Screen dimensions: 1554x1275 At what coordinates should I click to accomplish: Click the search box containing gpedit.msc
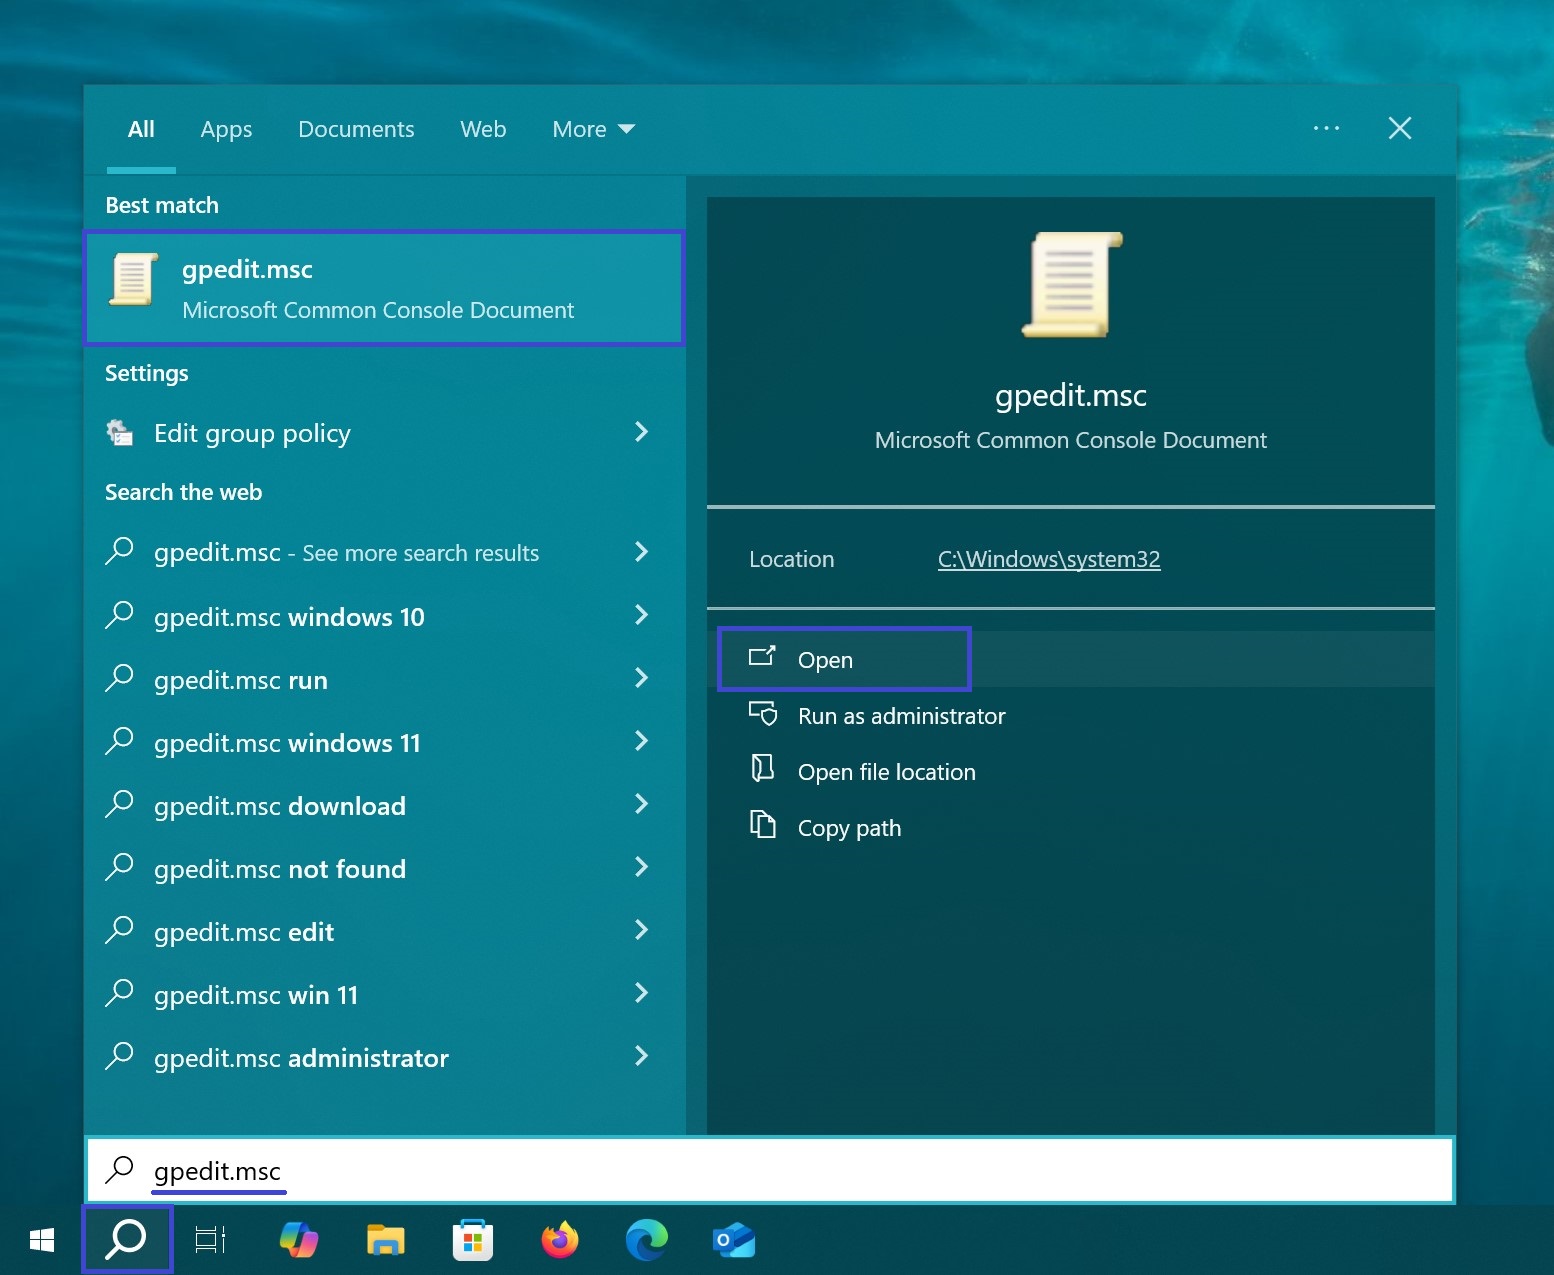pos(770,1170)
